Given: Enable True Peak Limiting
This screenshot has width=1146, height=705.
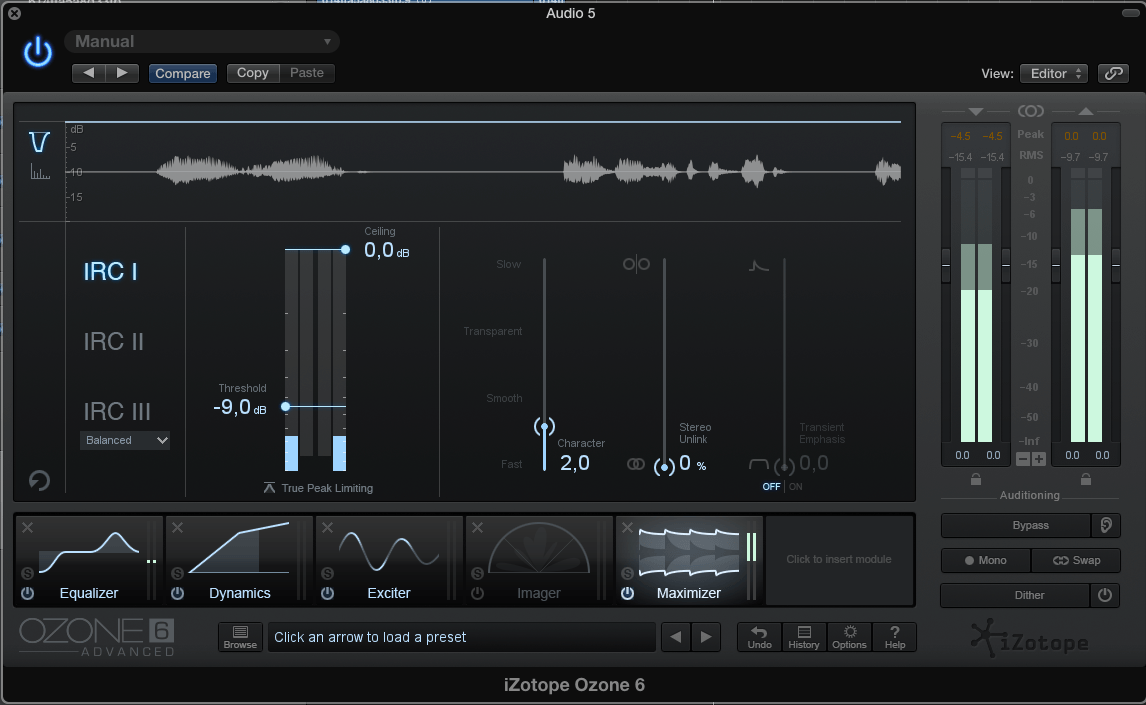Looking at the screenshot, I should (318, 488).
